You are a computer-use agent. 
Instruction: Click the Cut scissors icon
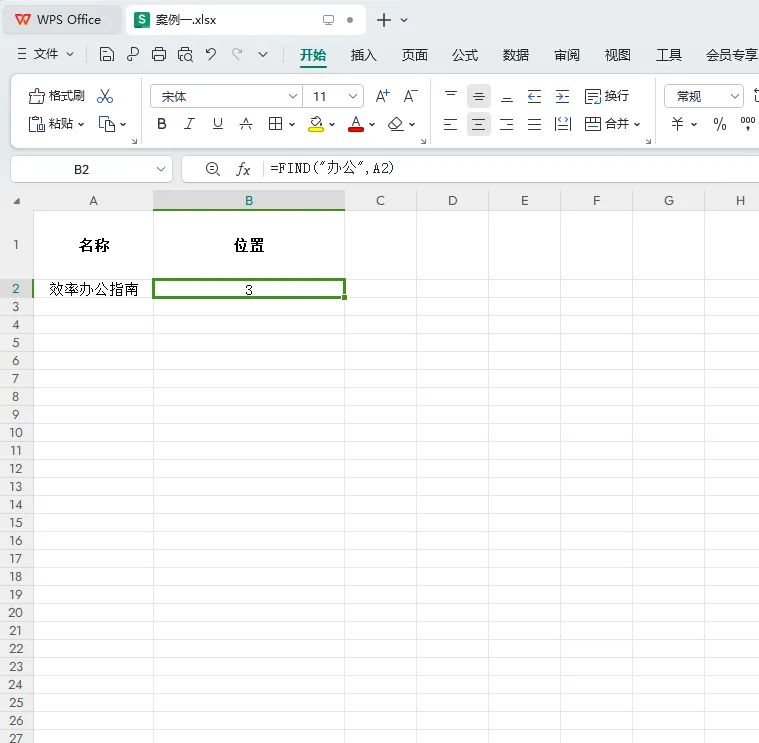[105, 96]
